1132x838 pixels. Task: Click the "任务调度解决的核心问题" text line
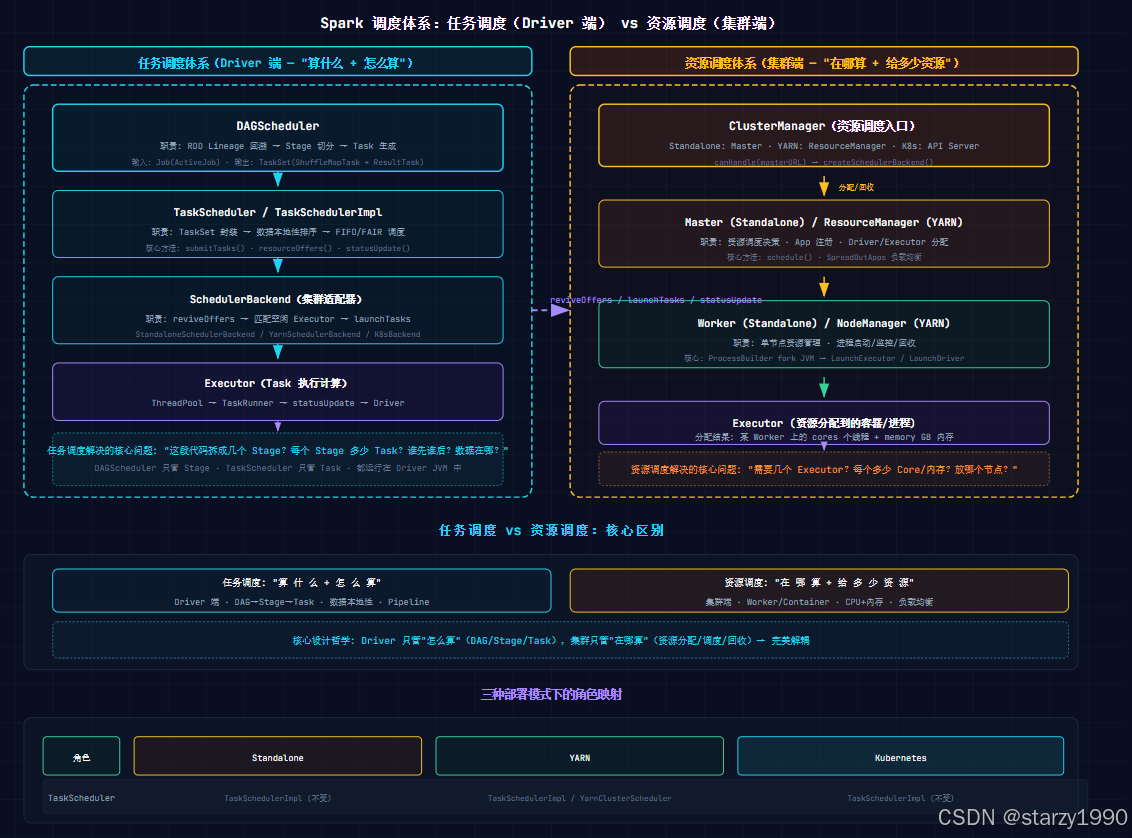(278, 450)
